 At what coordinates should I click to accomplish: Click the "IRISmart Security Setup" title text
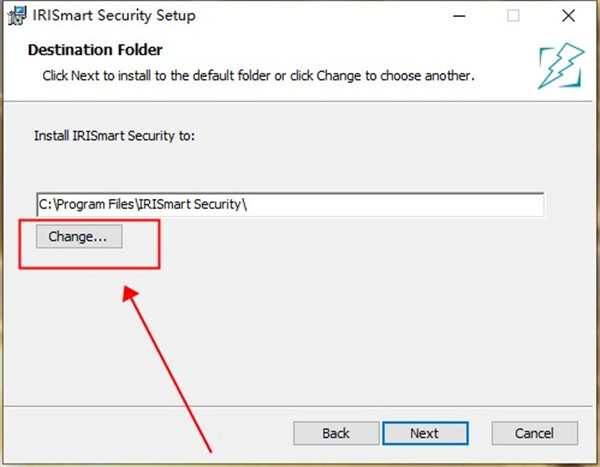tap(115, 16)
